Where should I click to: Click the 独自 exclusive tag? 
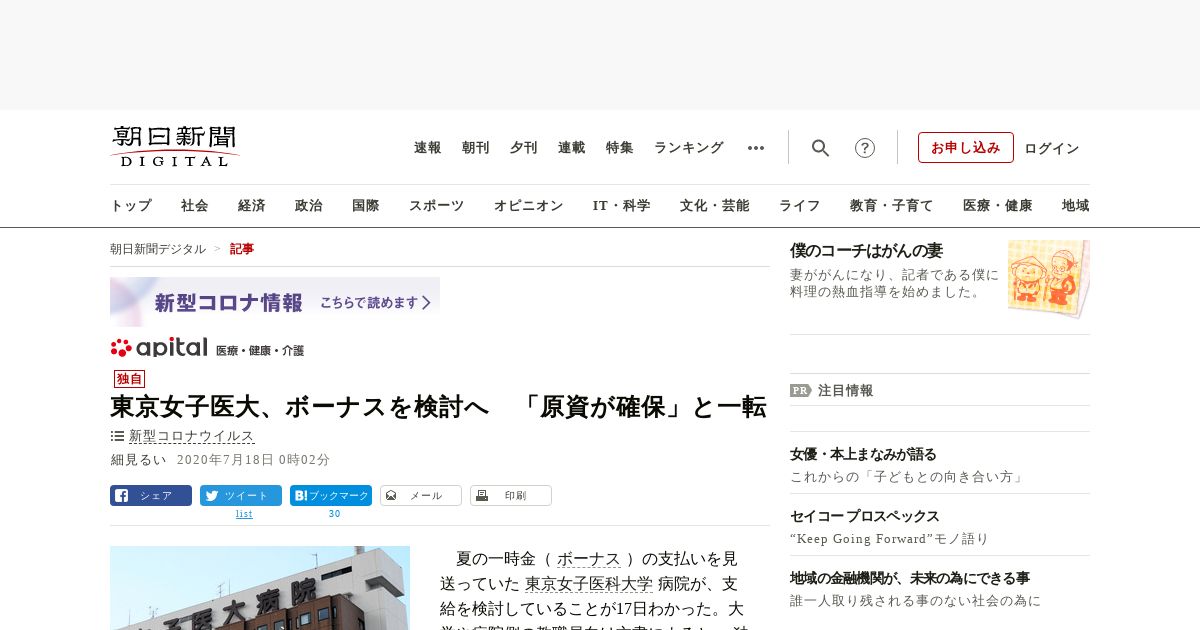pyautogui.click(x=130, y=379)
